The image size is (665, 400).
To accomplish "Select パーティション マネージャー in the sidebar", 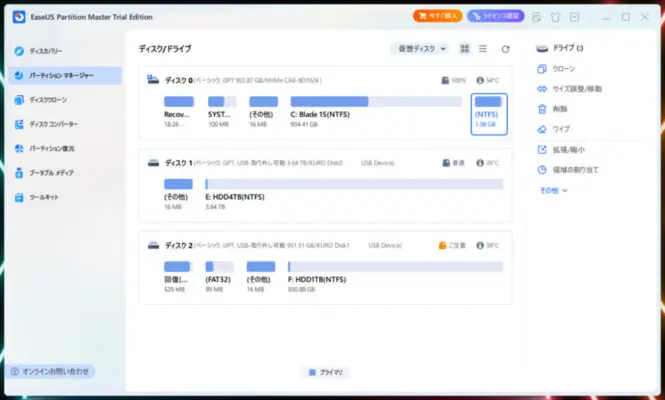I will click(65, 76).
